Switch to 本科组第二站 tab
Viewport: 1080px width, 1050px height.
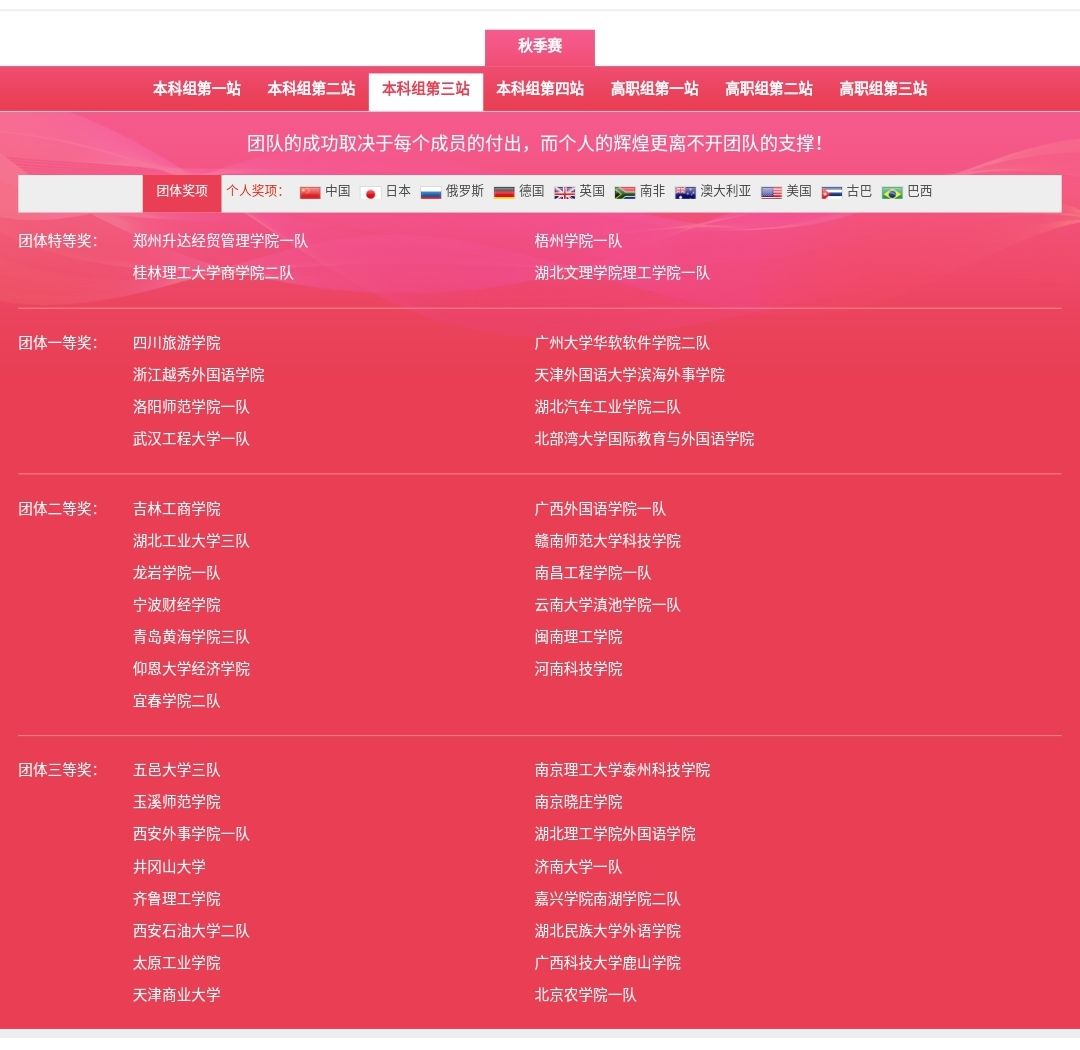tap(311, 90)
